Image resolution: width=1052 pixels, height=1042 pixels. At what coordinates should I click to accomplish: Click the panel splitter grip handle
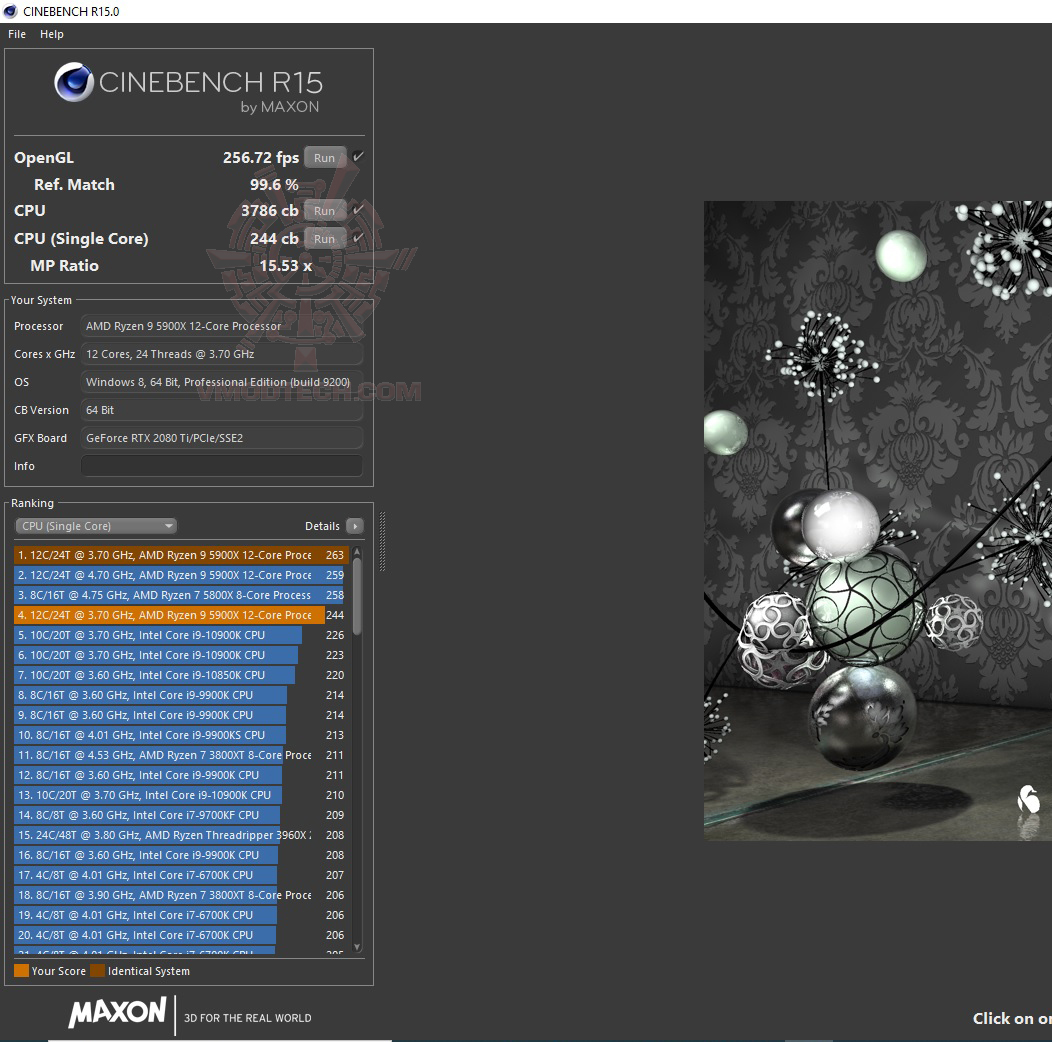pyautogui.click(x=382, y=541)
